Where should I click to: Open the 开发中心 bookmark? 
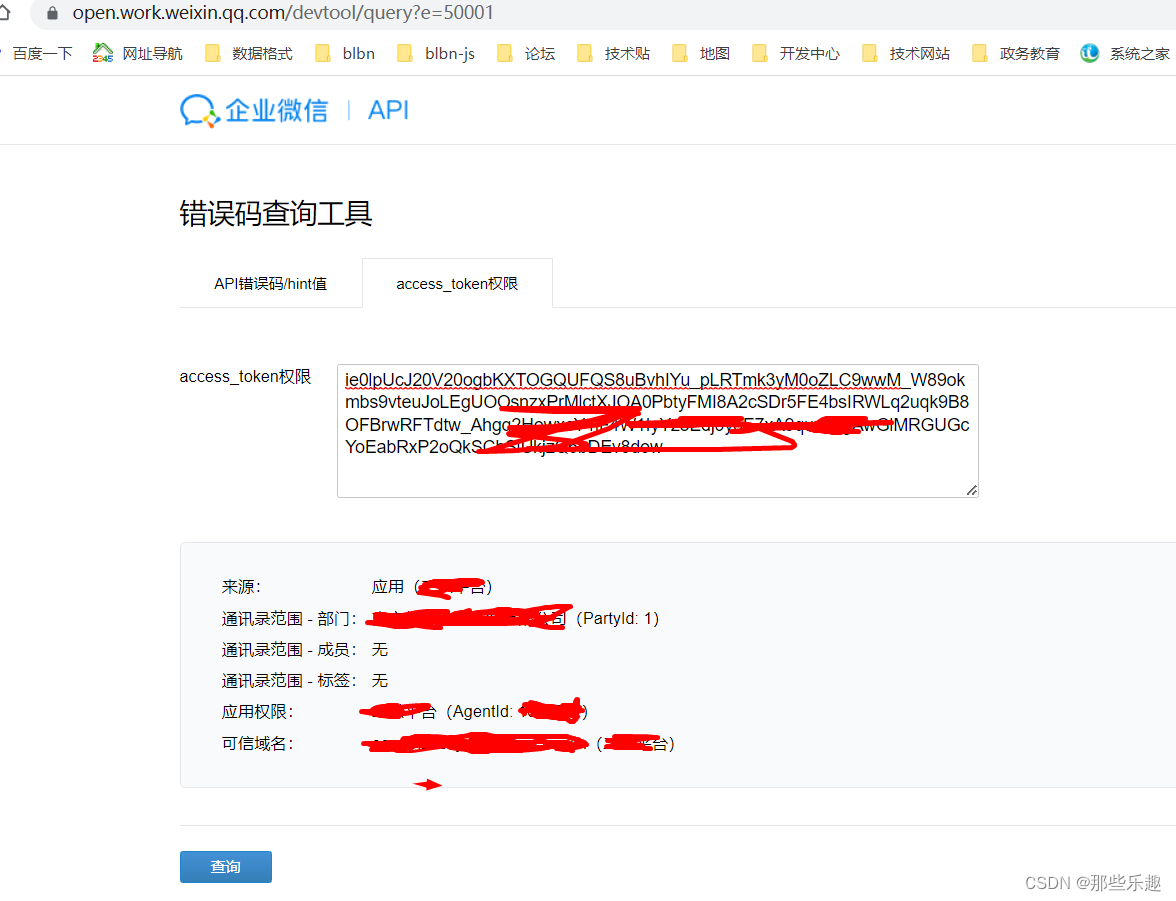click(808, 53)
